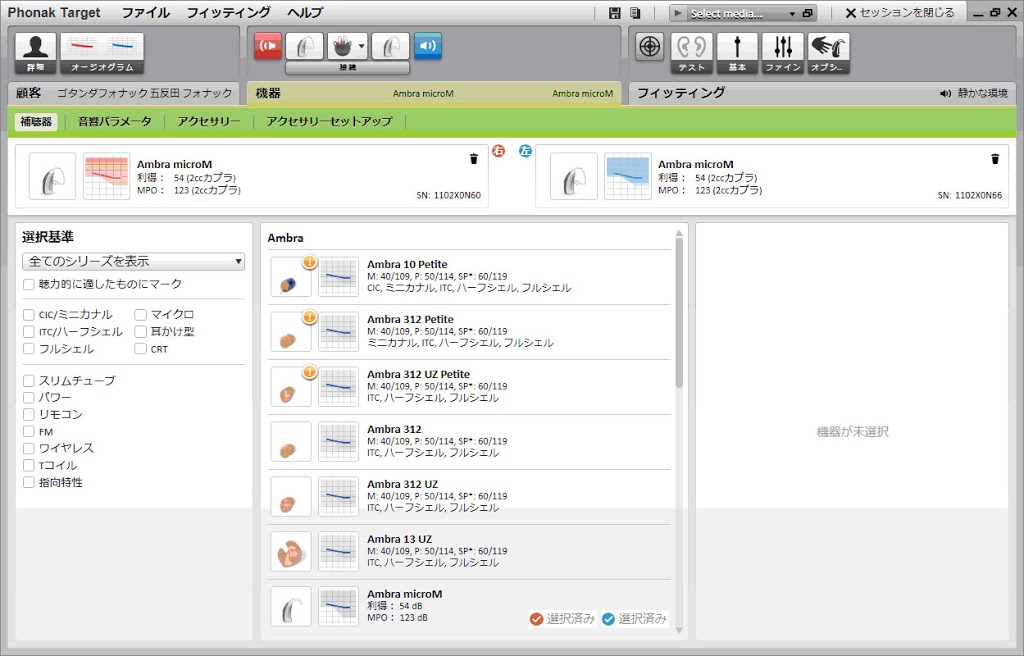Click the blue 選択済み left-ear selected button

pyautogui.click(x=634, y=618)
